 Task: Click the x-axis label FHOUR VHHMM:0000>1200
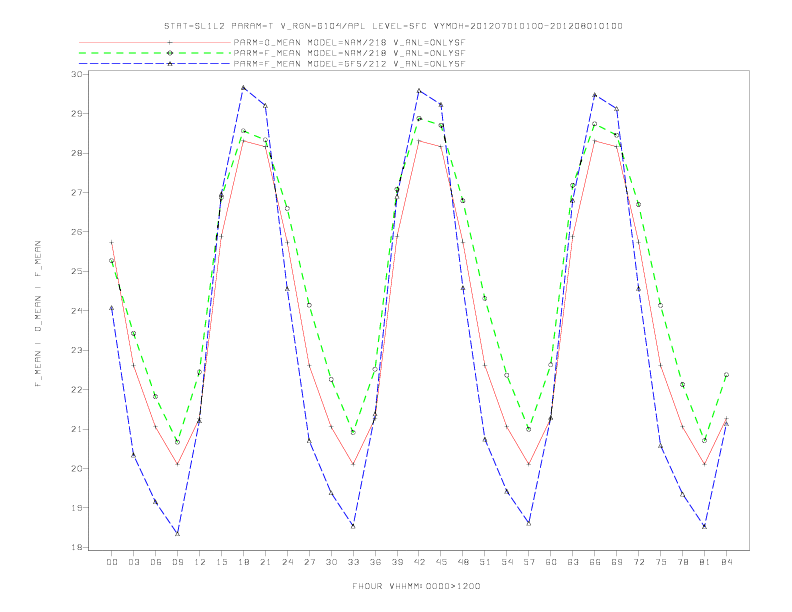[416, 586]
